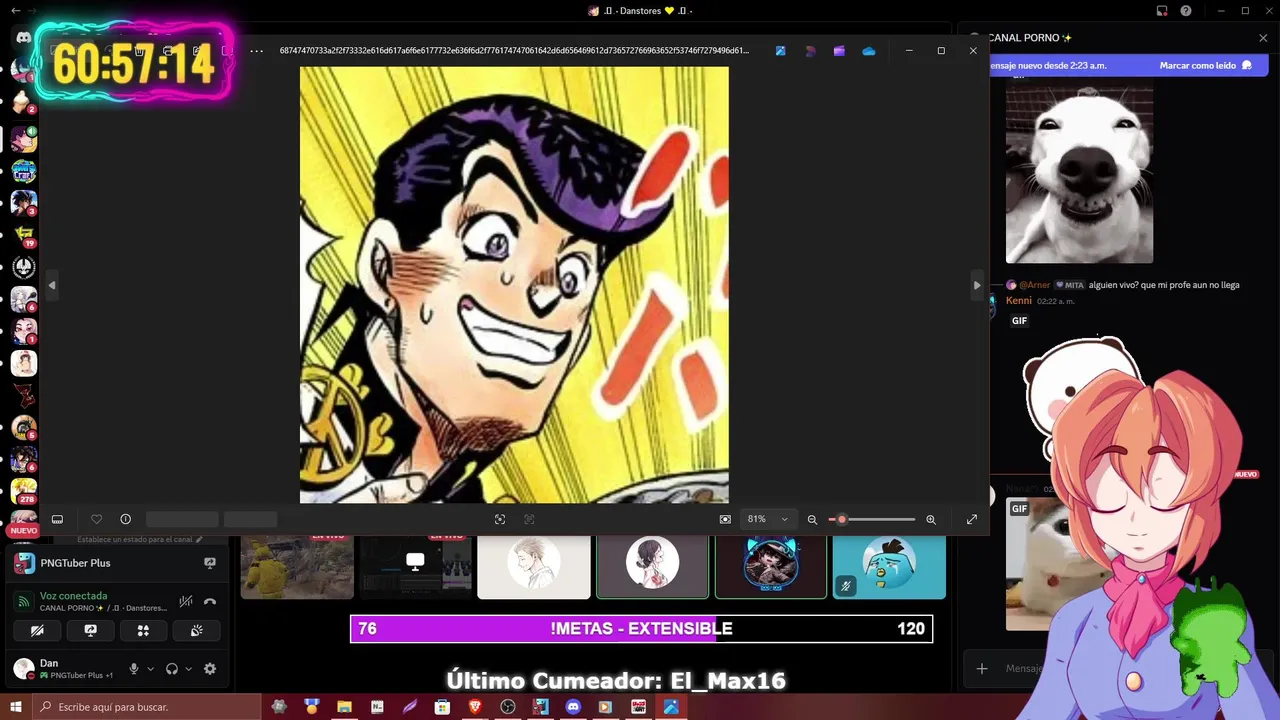Click the Windows taskbar search box
Viewport: 1280px width, 720px height.
(146, 707)
